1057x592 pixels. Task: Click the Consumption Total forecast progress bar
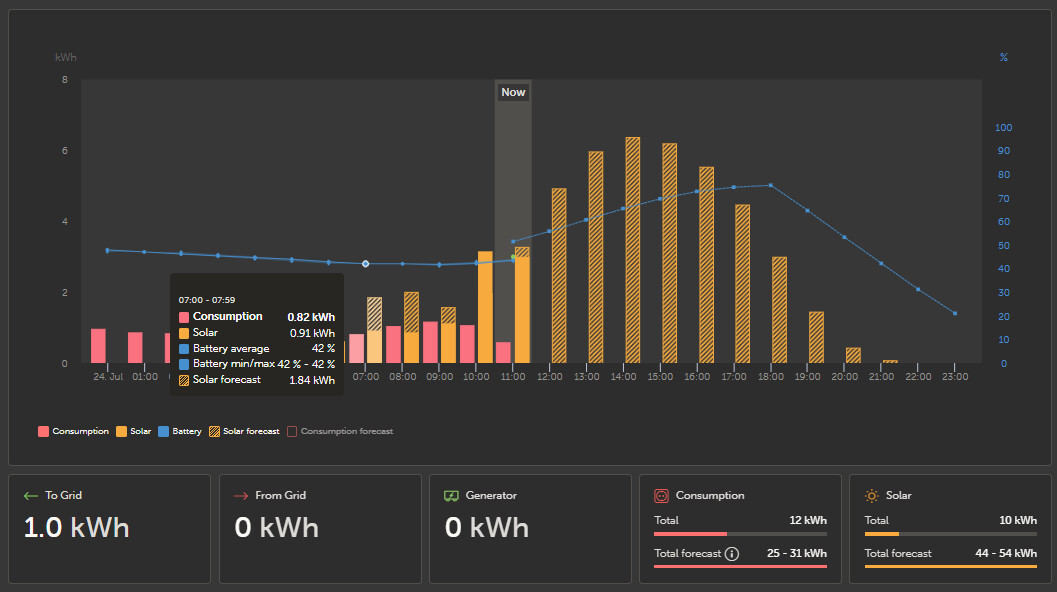point(740,567)
